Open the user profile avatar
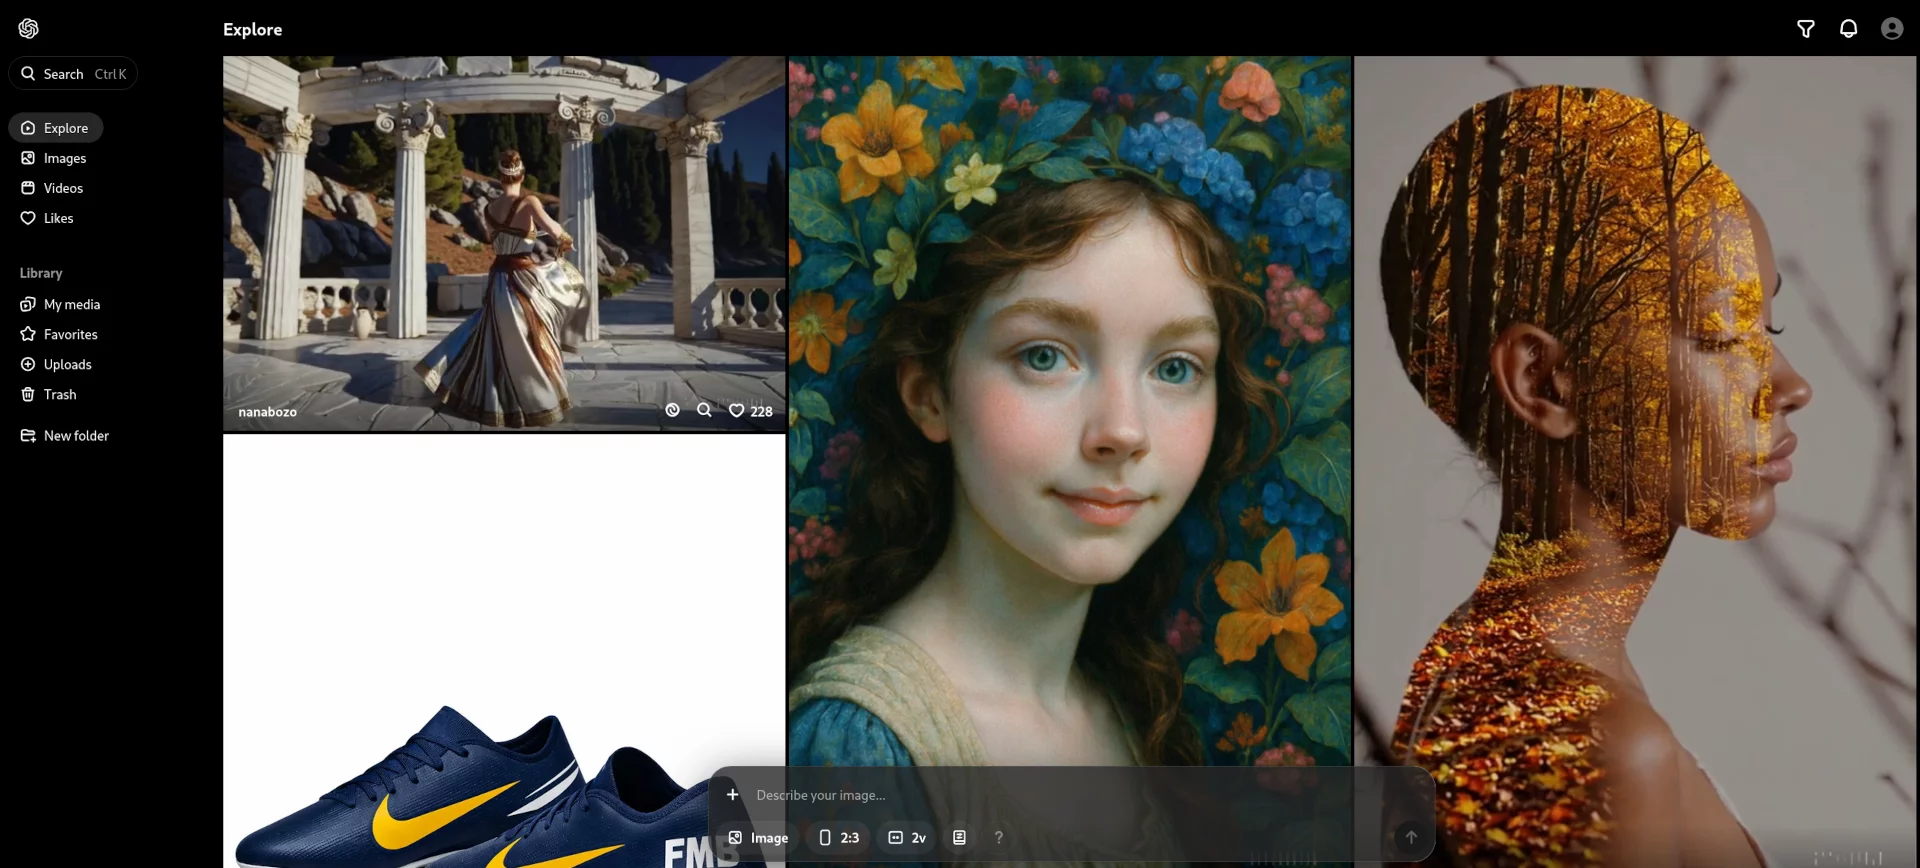Image resolution: width=1920 pixels, height=868 pixels. (1891, 29)
